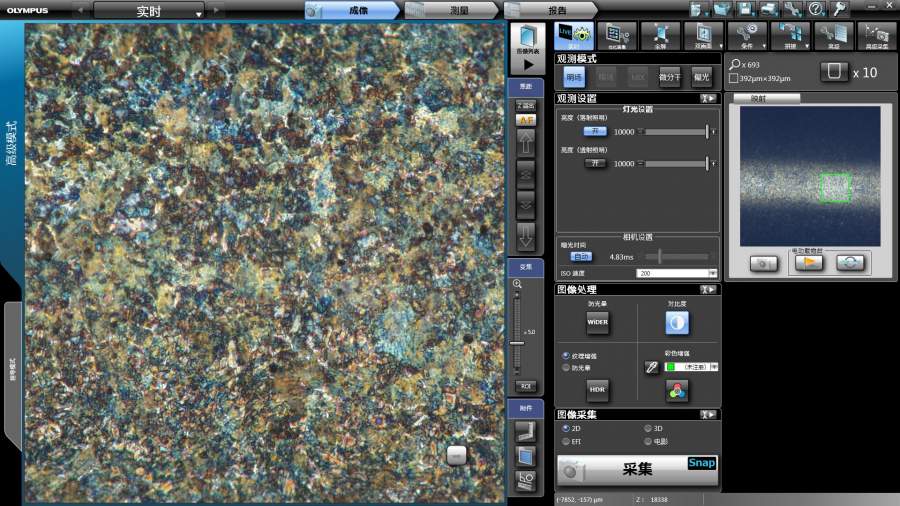
Task: Select the 纹理增强 texture enhancement radio button
Action: 566,356
